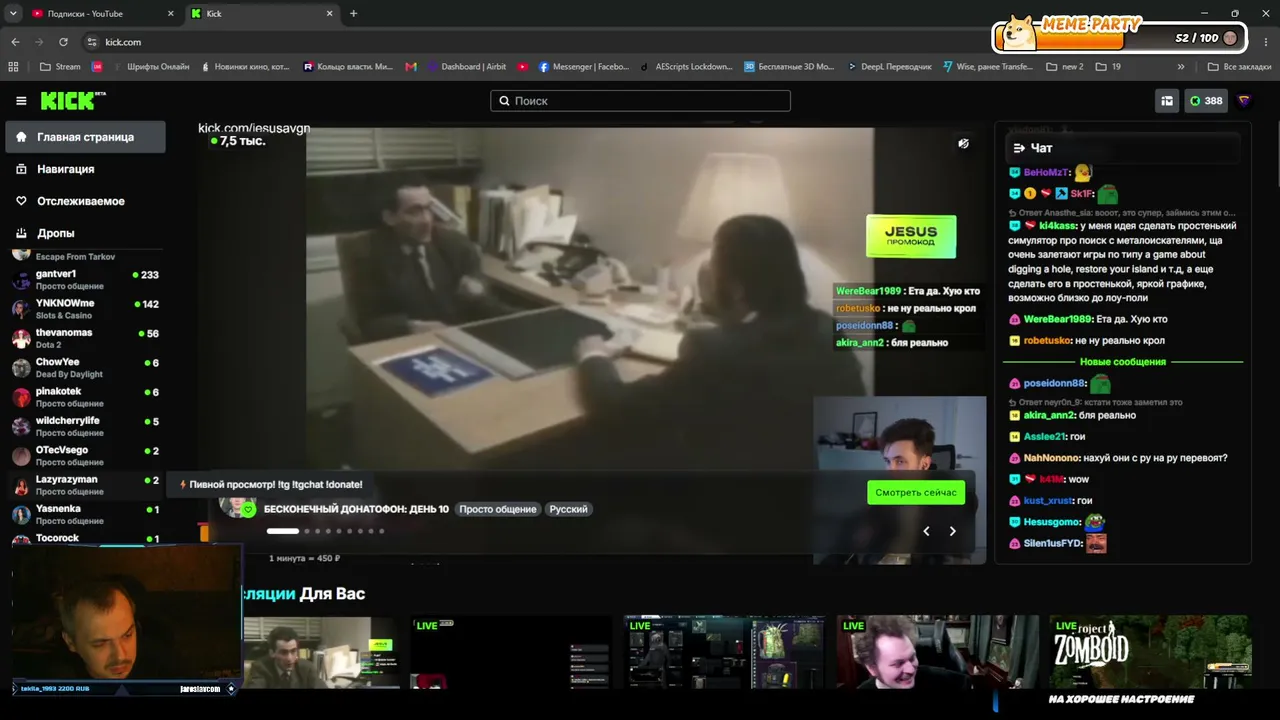
Task: Close the Подписки - YouTube tab
Action: pyautogui.click(x=170, y=14)
